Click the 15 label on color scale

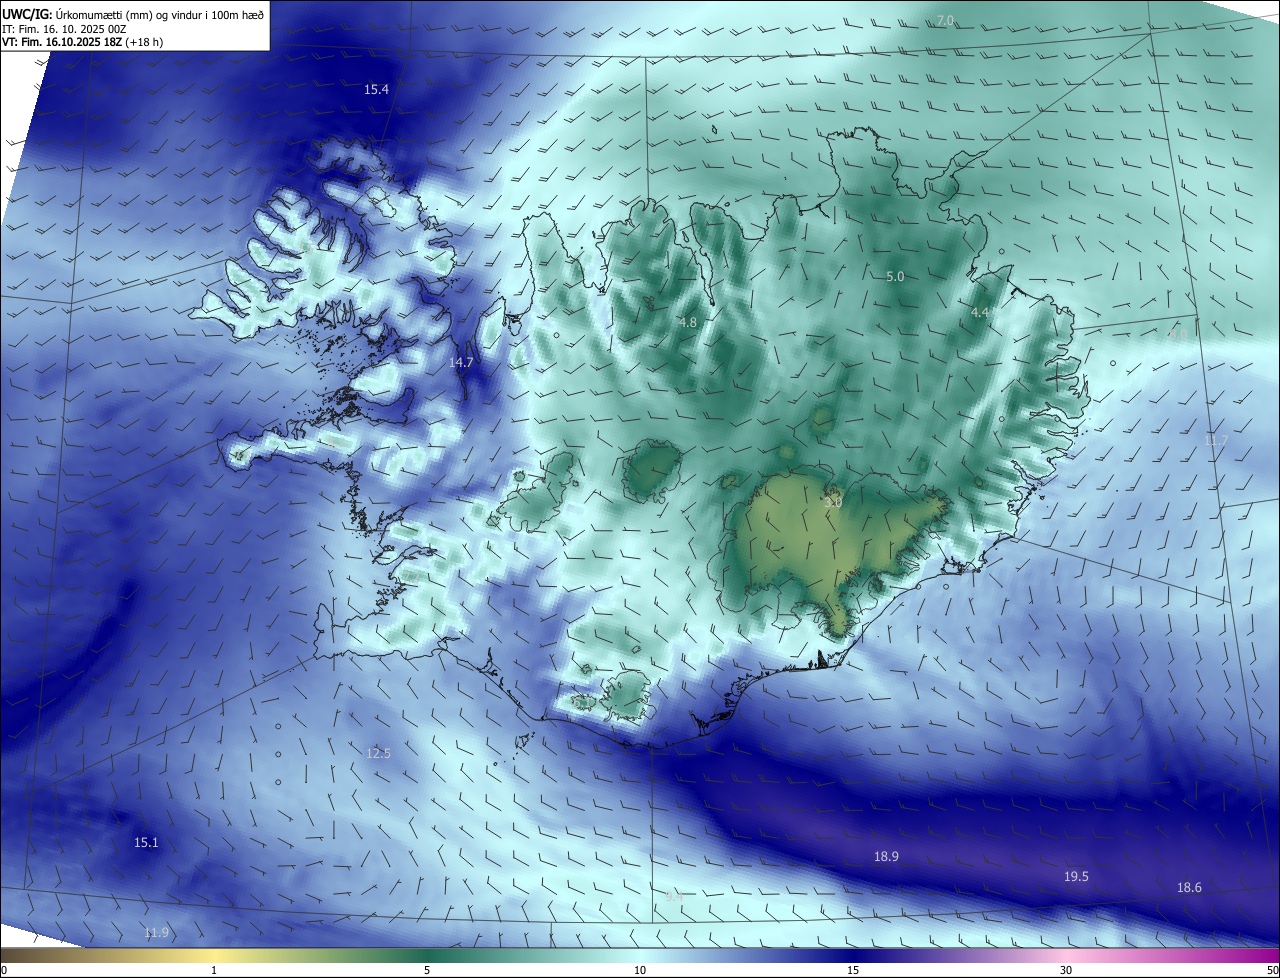click(x=853, y=970)
